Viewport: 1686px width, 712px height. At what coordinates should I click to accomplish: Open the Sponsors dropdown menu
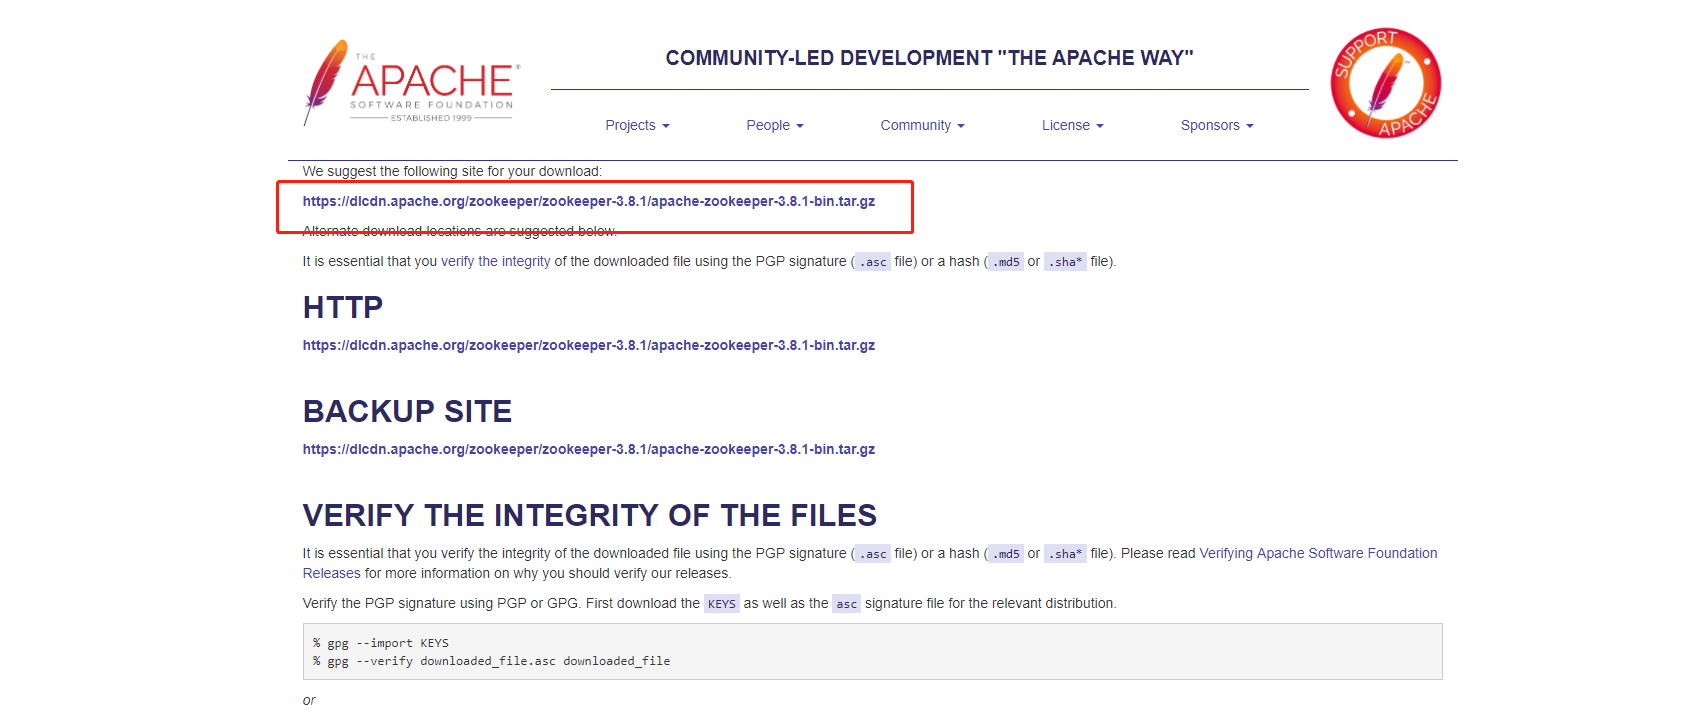click(x=1217, y=125)
